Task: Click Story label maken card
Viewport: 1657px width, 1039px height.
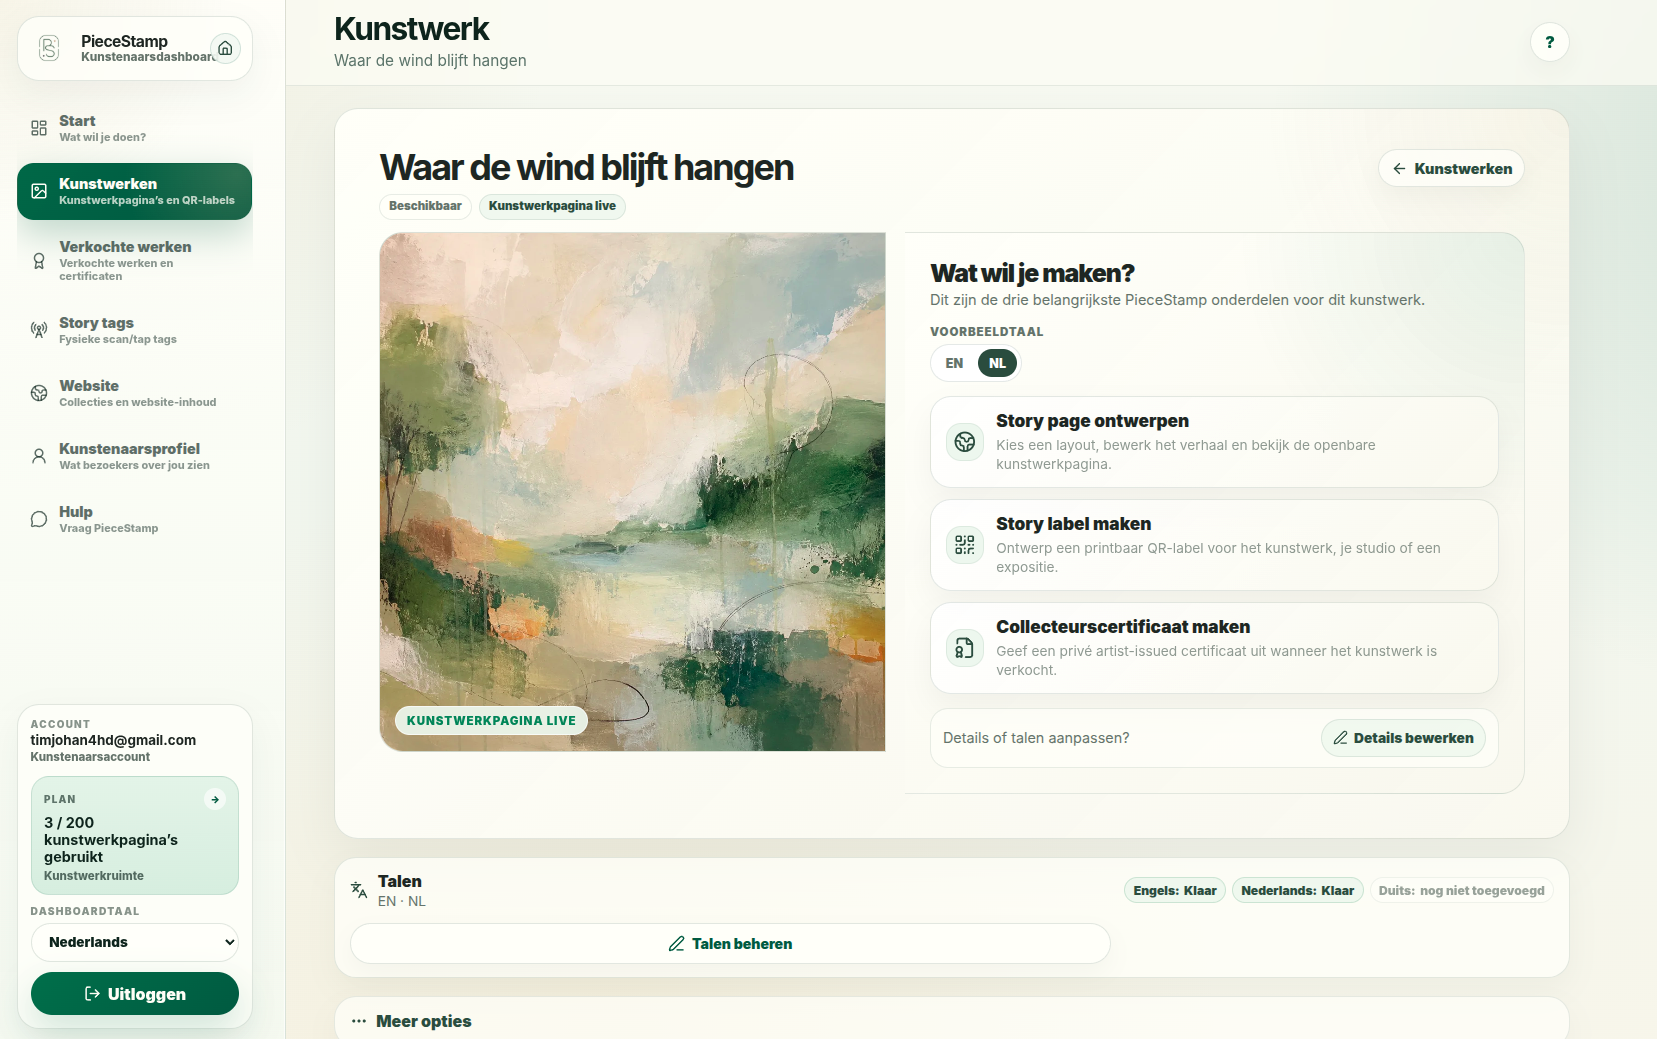Action: point(1214,545)
